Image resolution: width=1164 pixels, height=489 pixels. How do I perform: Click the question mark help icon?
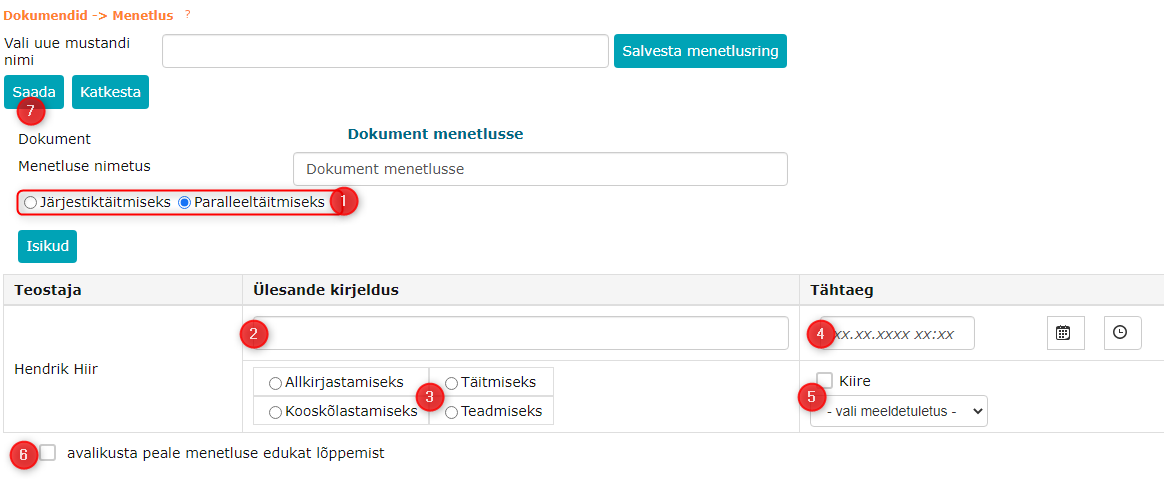pyautogui.click(x=187, y=14)
